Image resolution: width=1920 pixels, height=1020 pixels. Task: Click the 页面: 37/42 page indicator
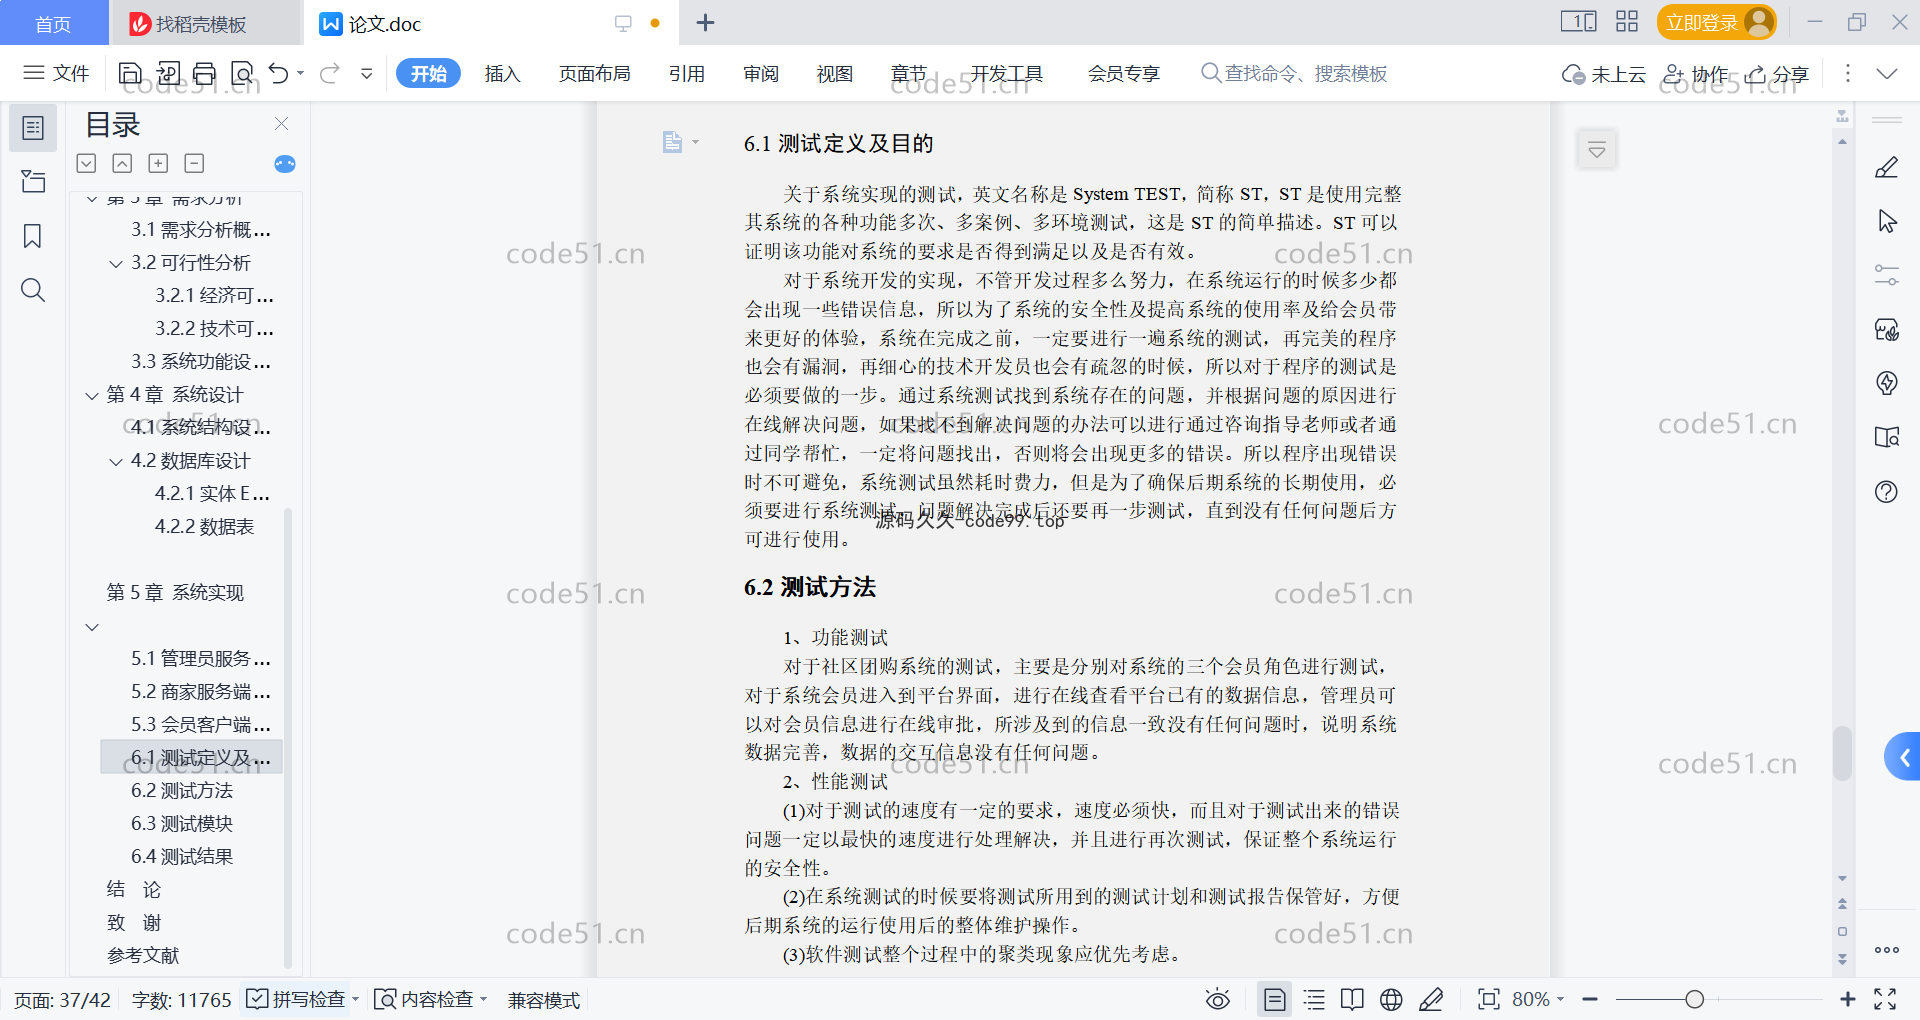(x=62, y=999)
